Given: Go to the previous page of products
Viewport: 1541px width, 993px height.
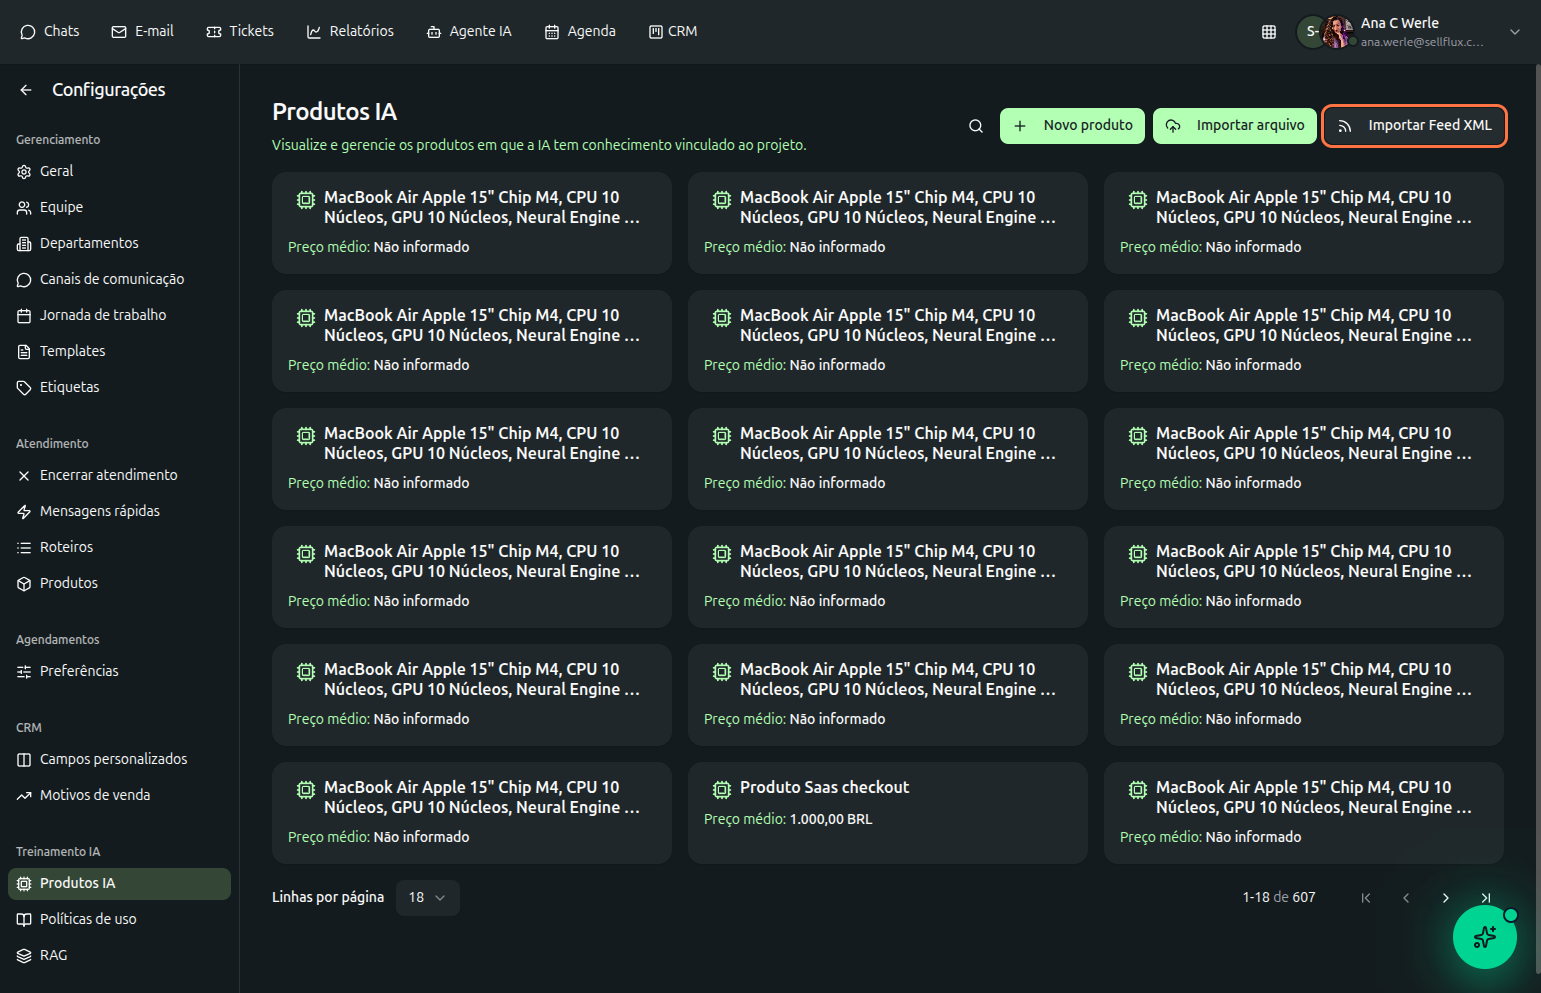Looking at the screenshot, I should tap(1405, 898).
